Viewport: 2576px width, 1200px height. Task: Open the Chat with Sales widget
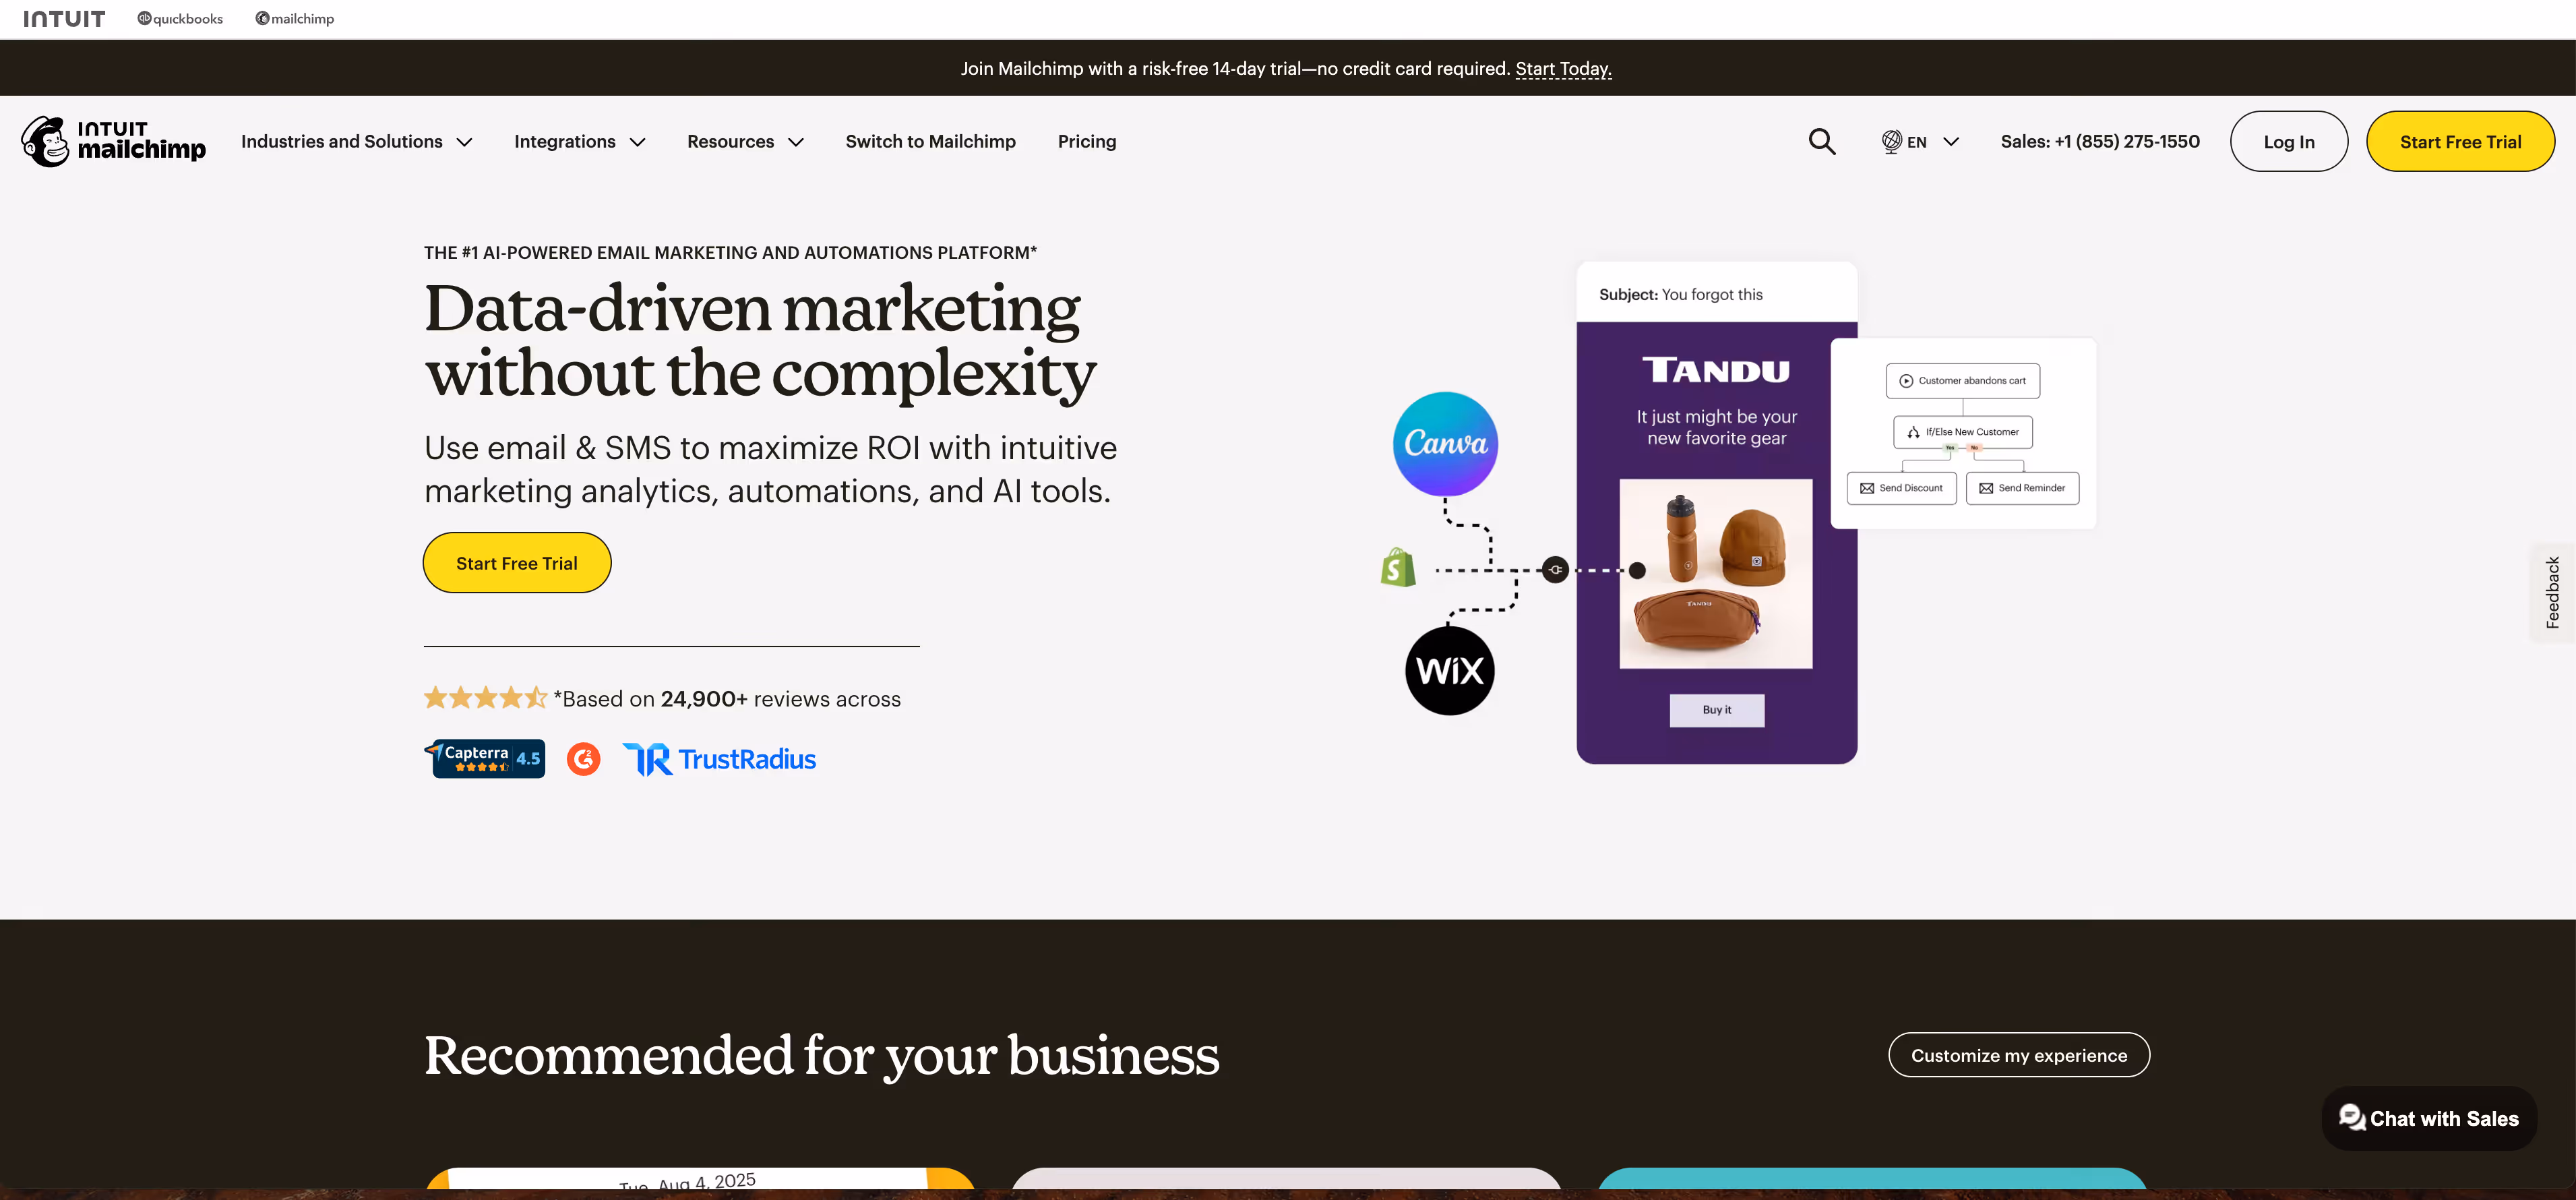pyautogui.click(x=2429, y=1119)
